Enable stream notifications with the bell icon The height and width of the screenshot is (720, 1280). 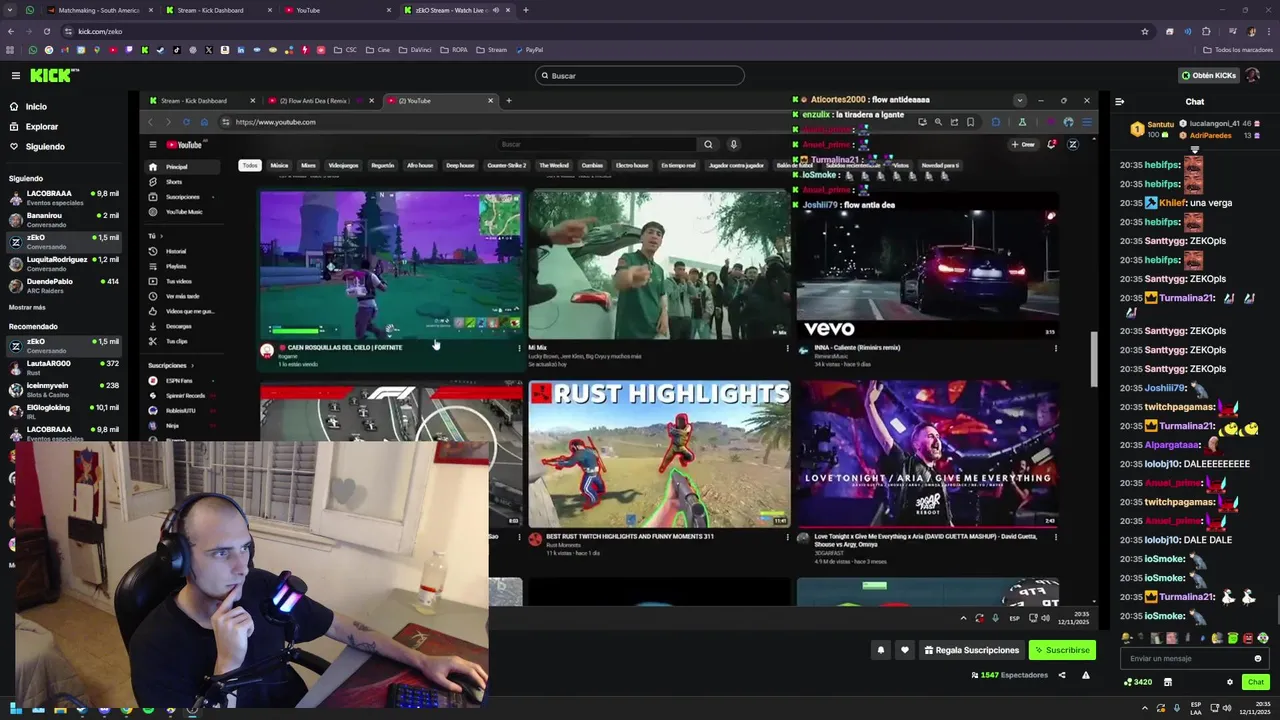click(x=881, y=650)
